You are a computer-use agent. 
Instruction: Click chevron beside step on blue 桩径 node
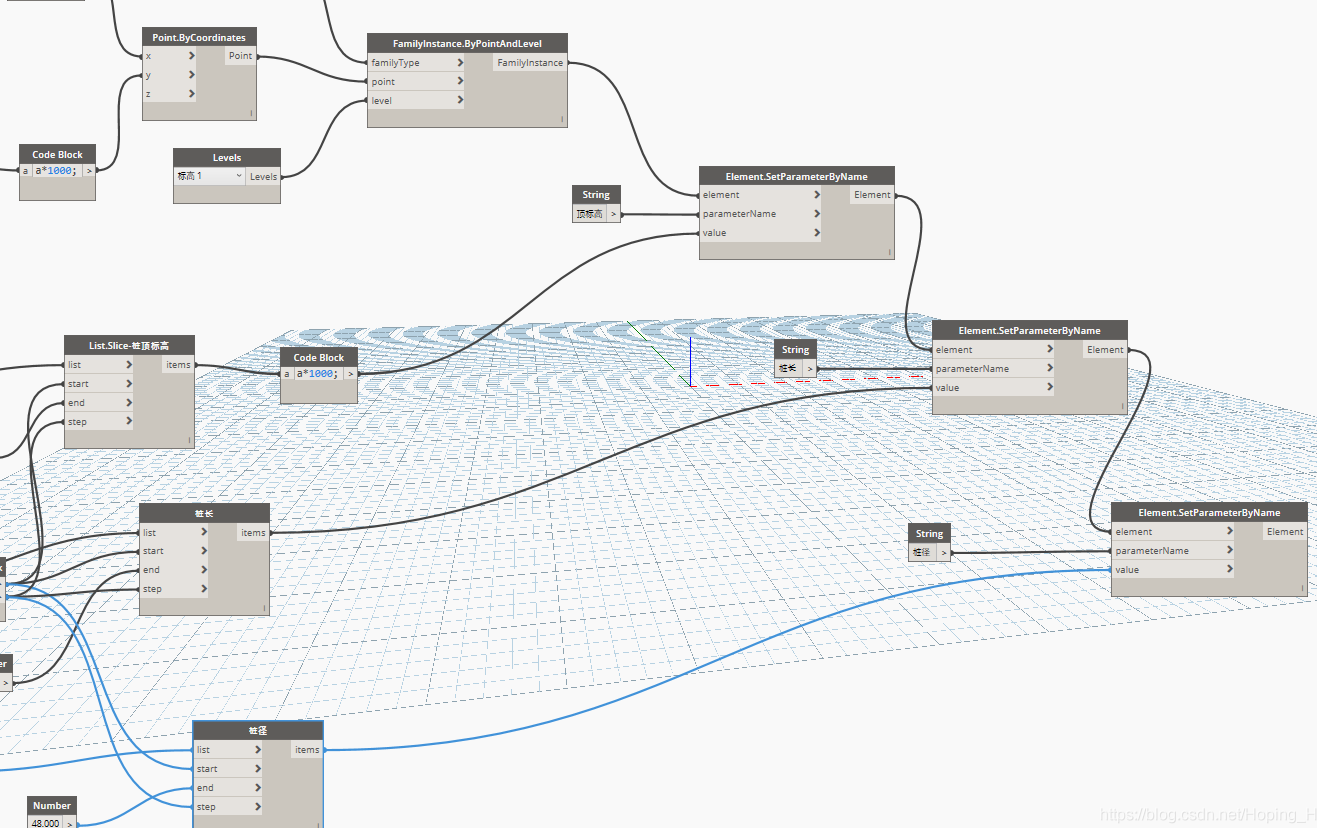[258, 807]
